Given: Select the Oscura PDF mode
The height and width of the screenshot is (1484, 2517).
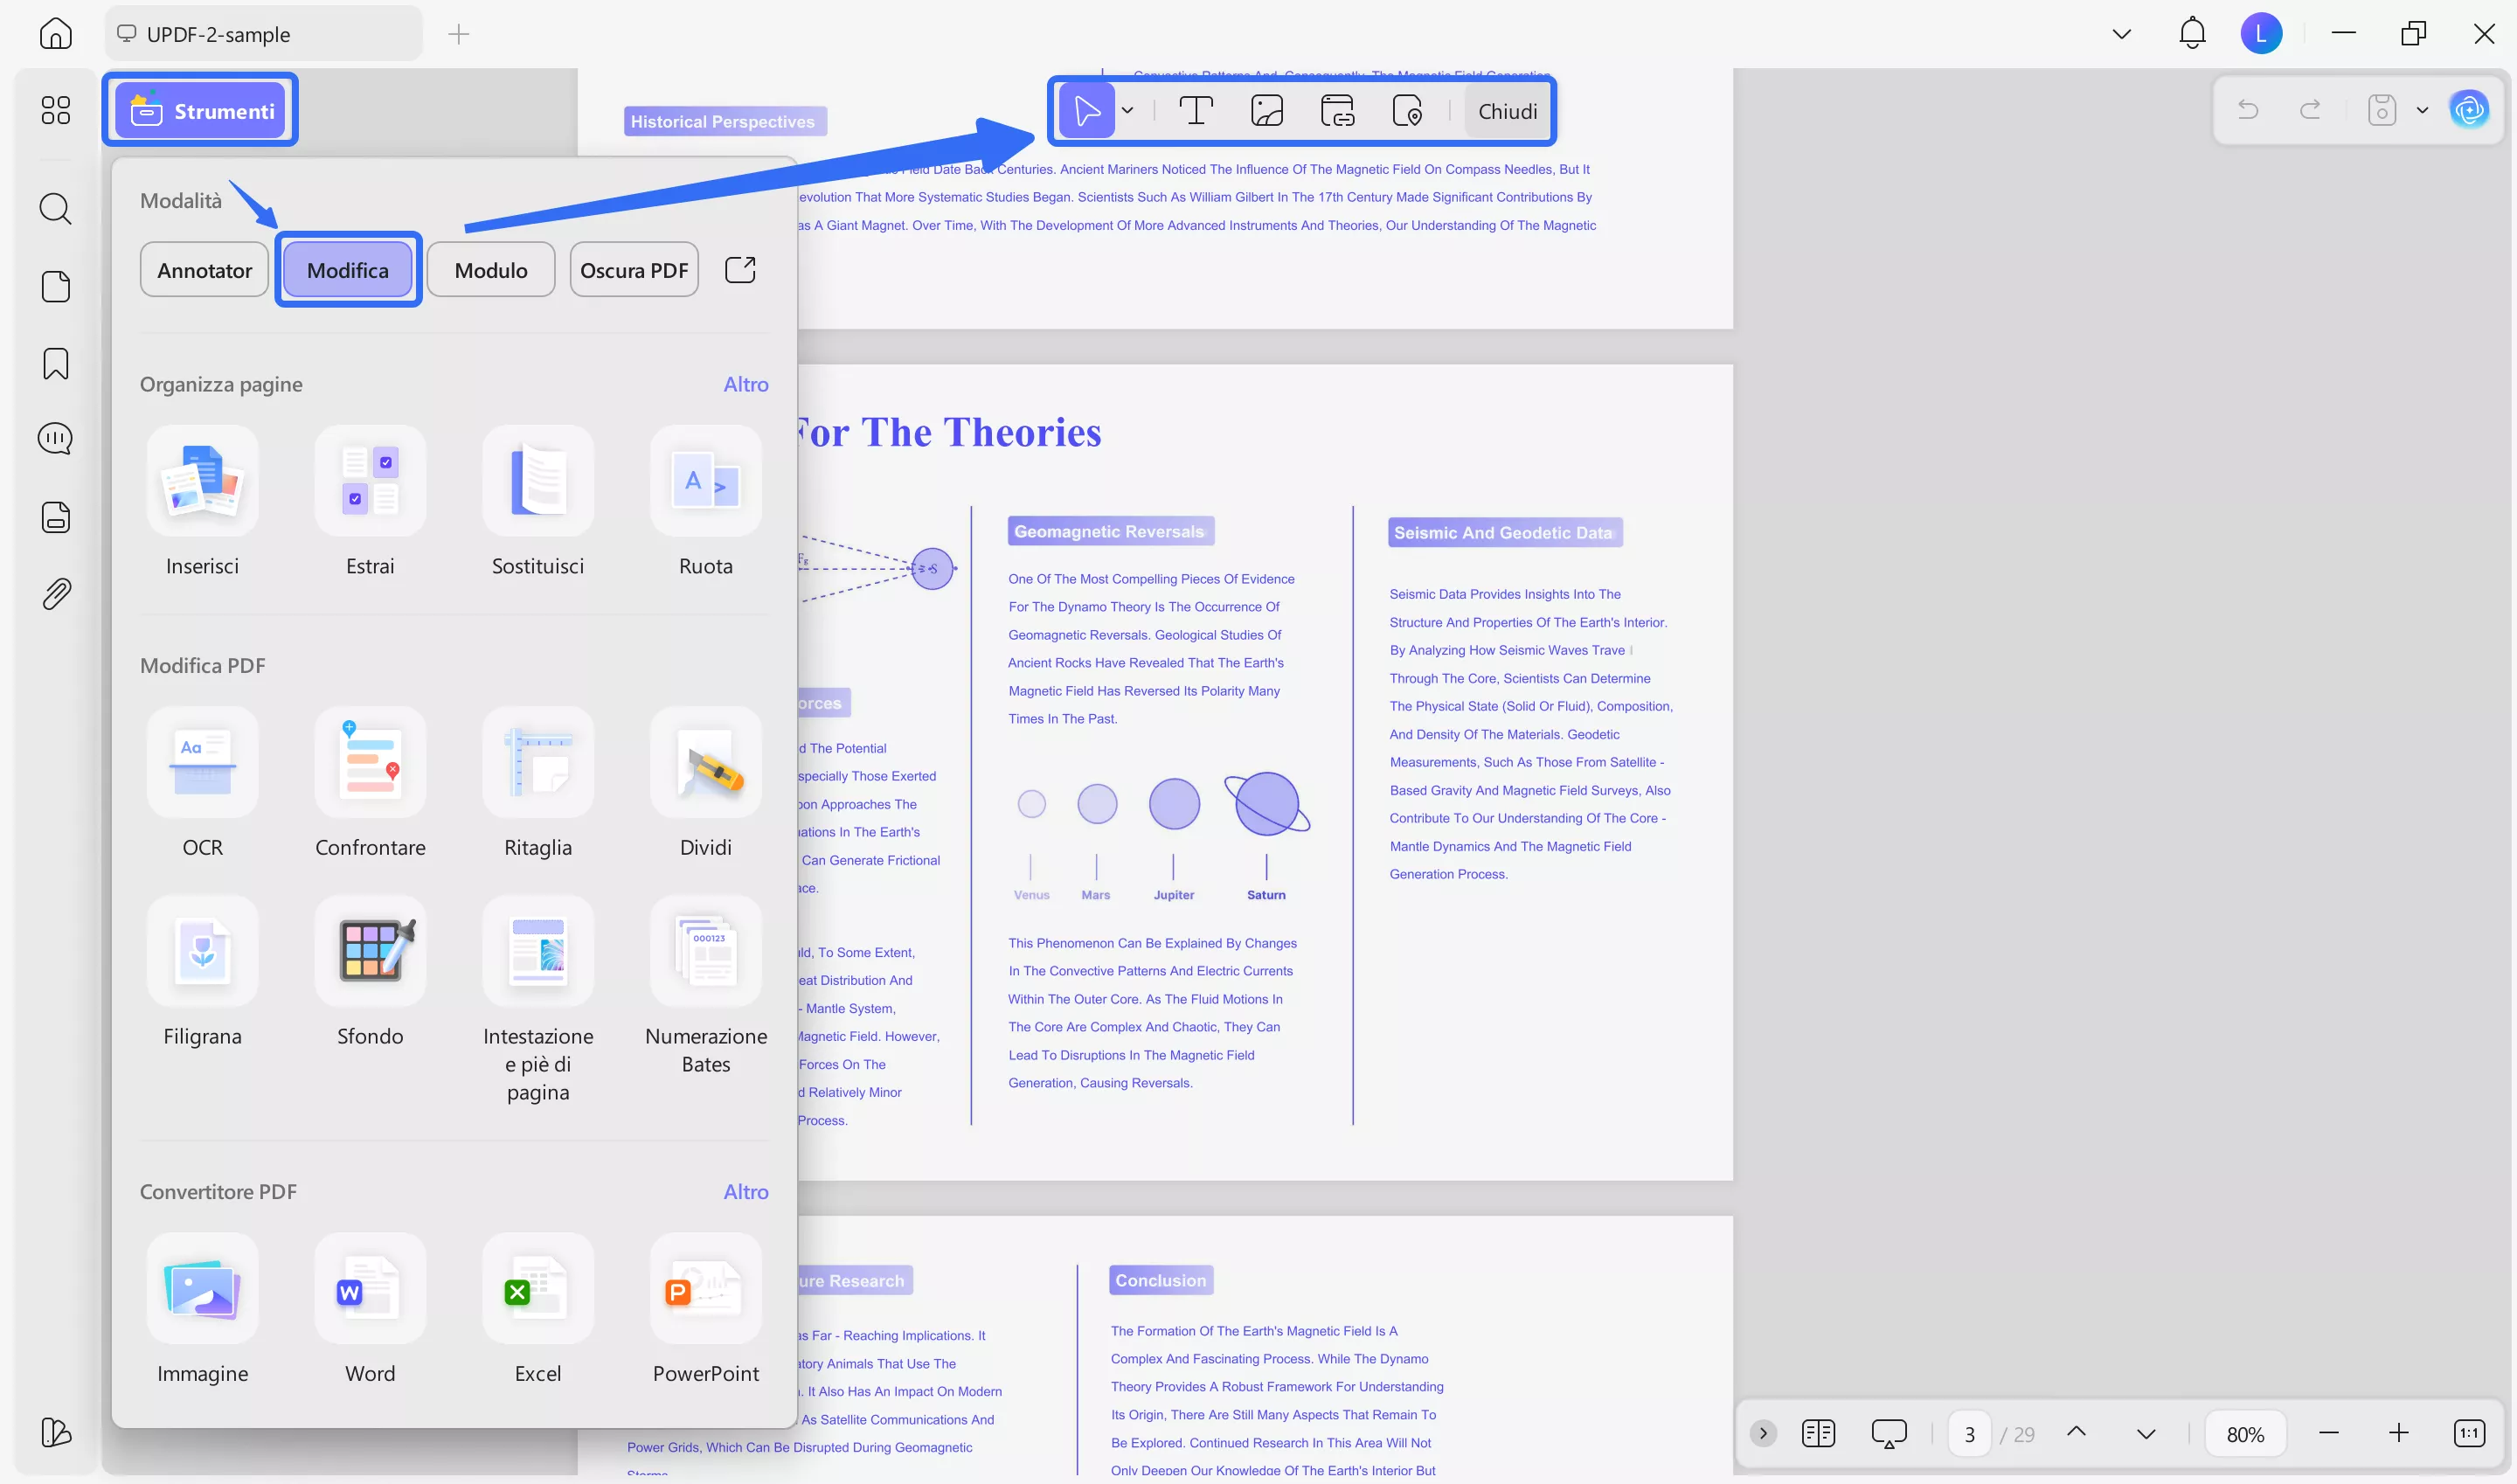Looking at the screenshot, I should tap(633, 269).
